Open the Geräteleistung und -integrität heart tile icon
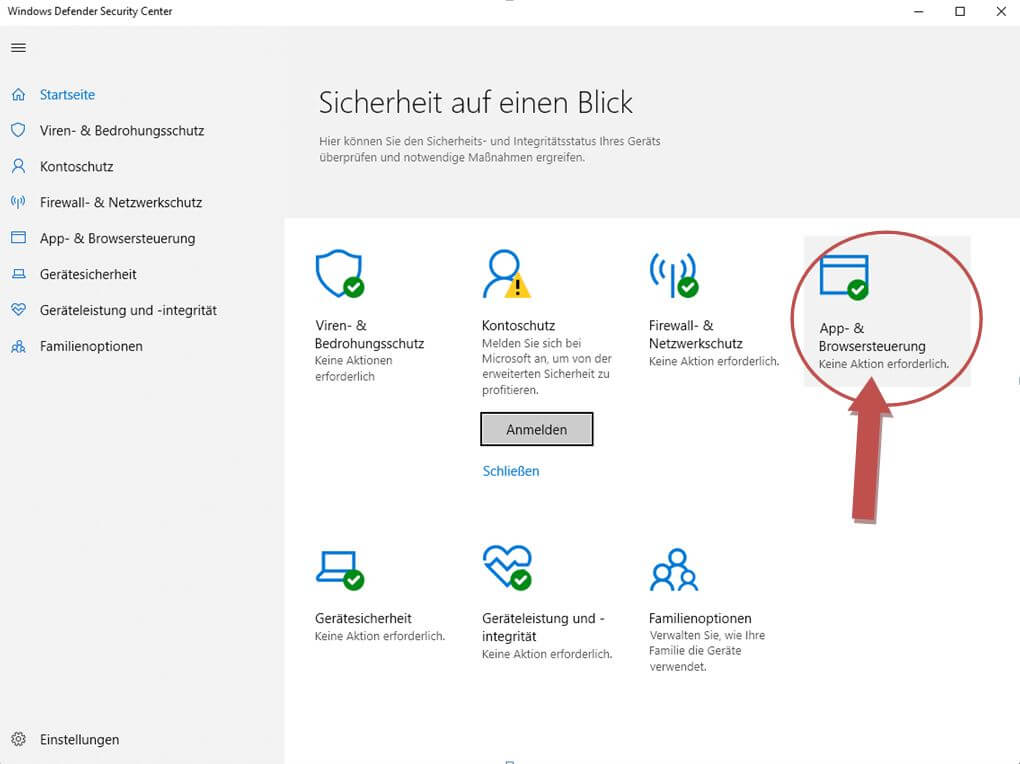 (x=506, y=568)
